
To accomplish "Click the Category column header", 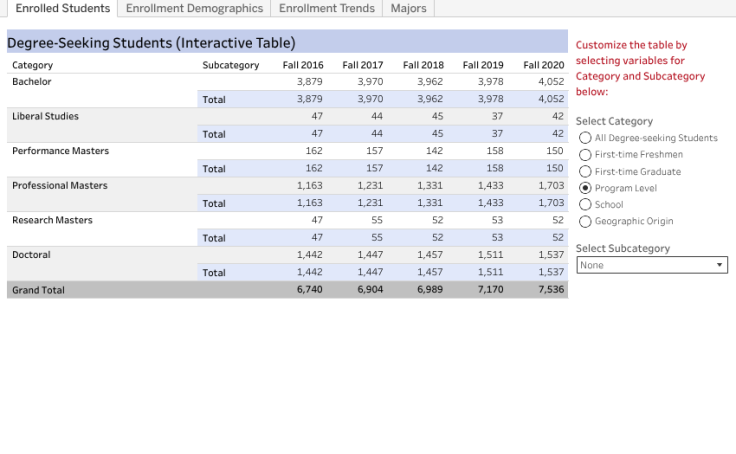I will (x=33, y=65).
